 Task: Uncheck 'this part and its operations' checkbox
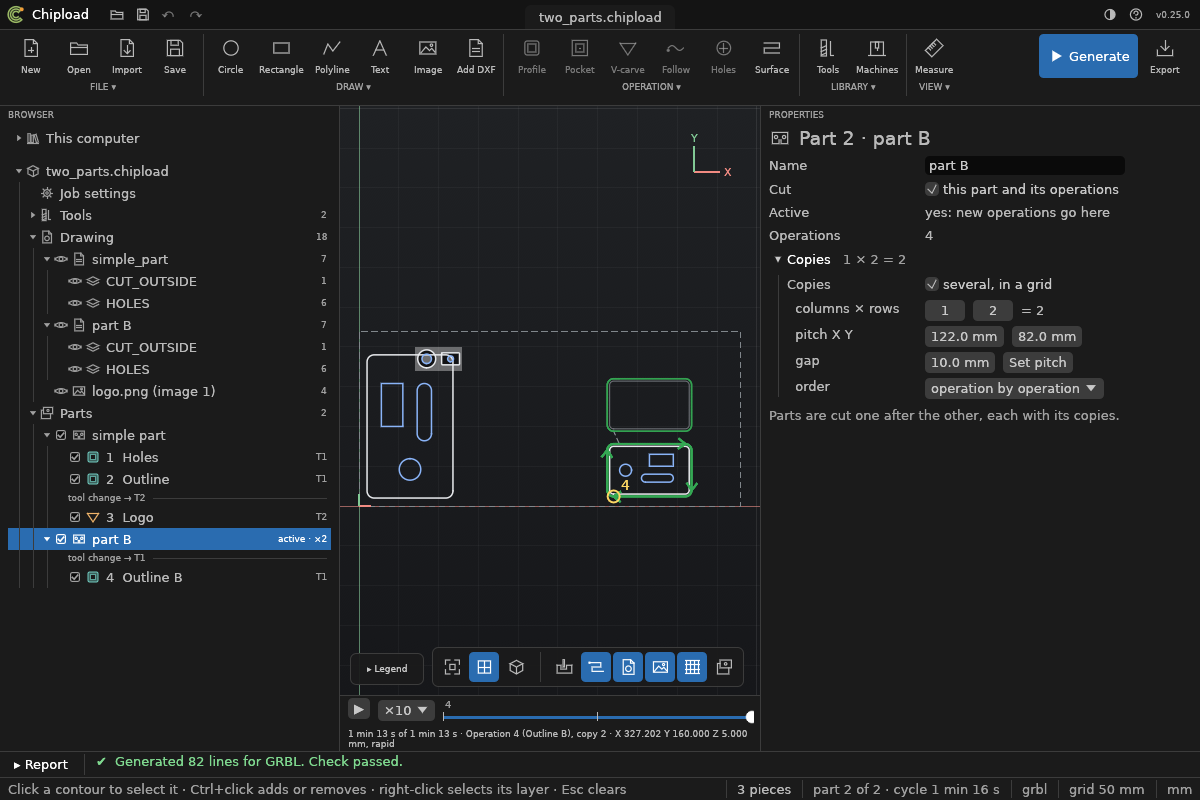[x=932, y=189]
